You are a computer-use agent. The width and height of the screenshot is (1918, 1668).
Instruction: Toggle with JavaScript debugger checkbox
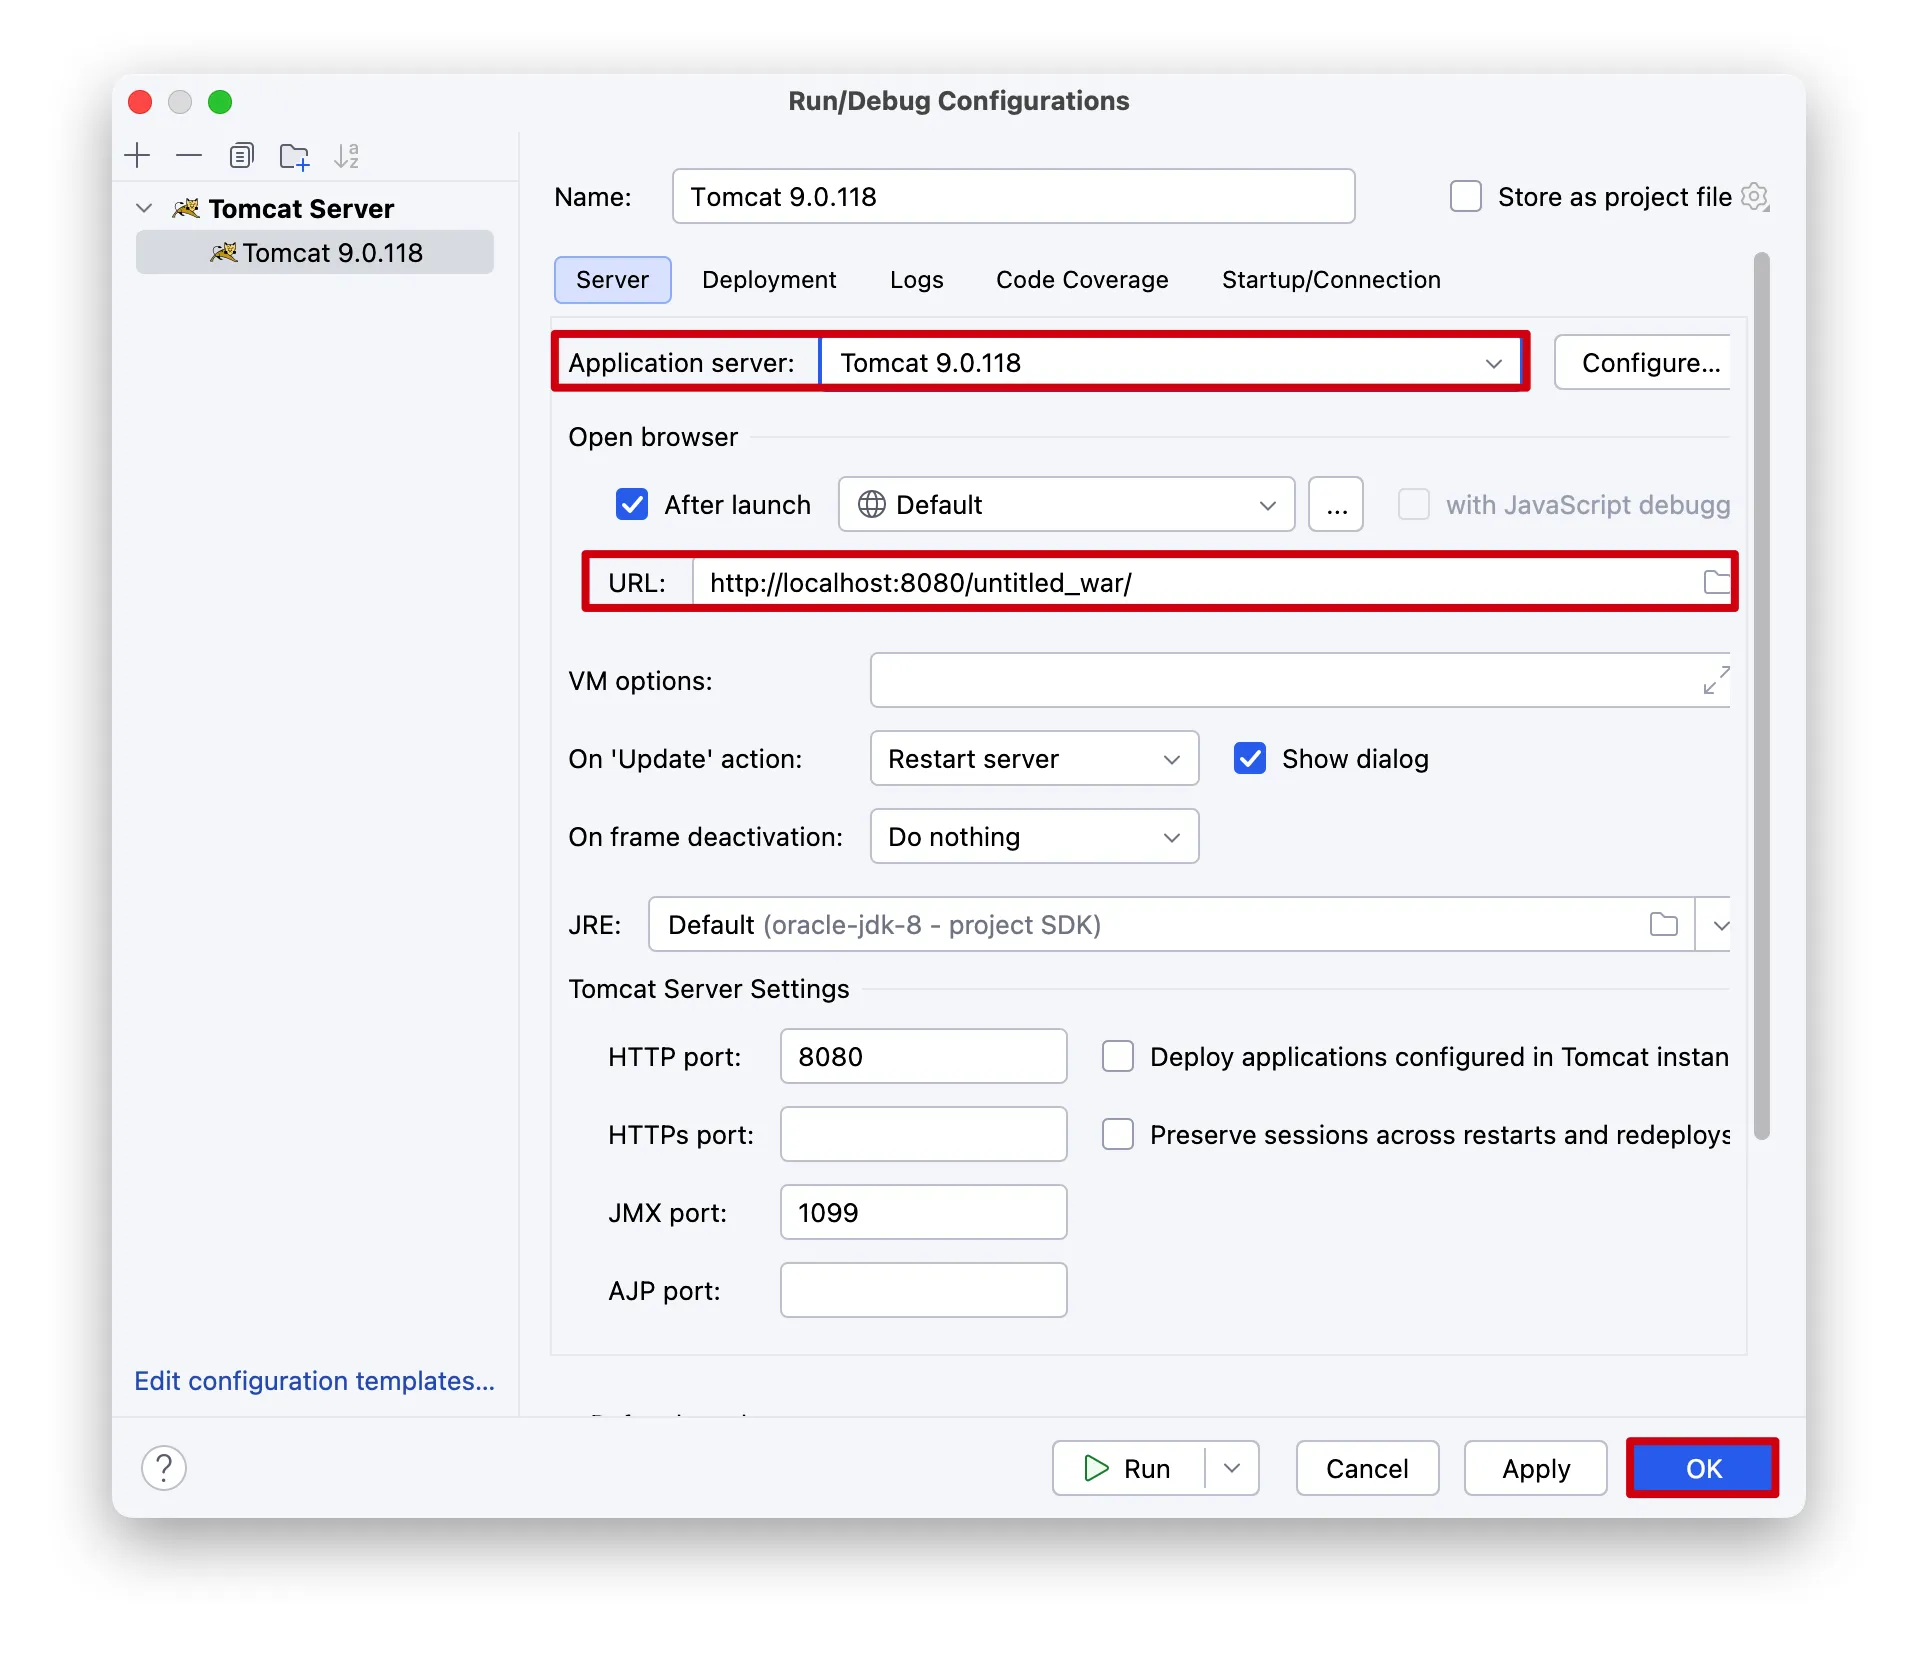pyautogui.click(x=1413, y=505)
